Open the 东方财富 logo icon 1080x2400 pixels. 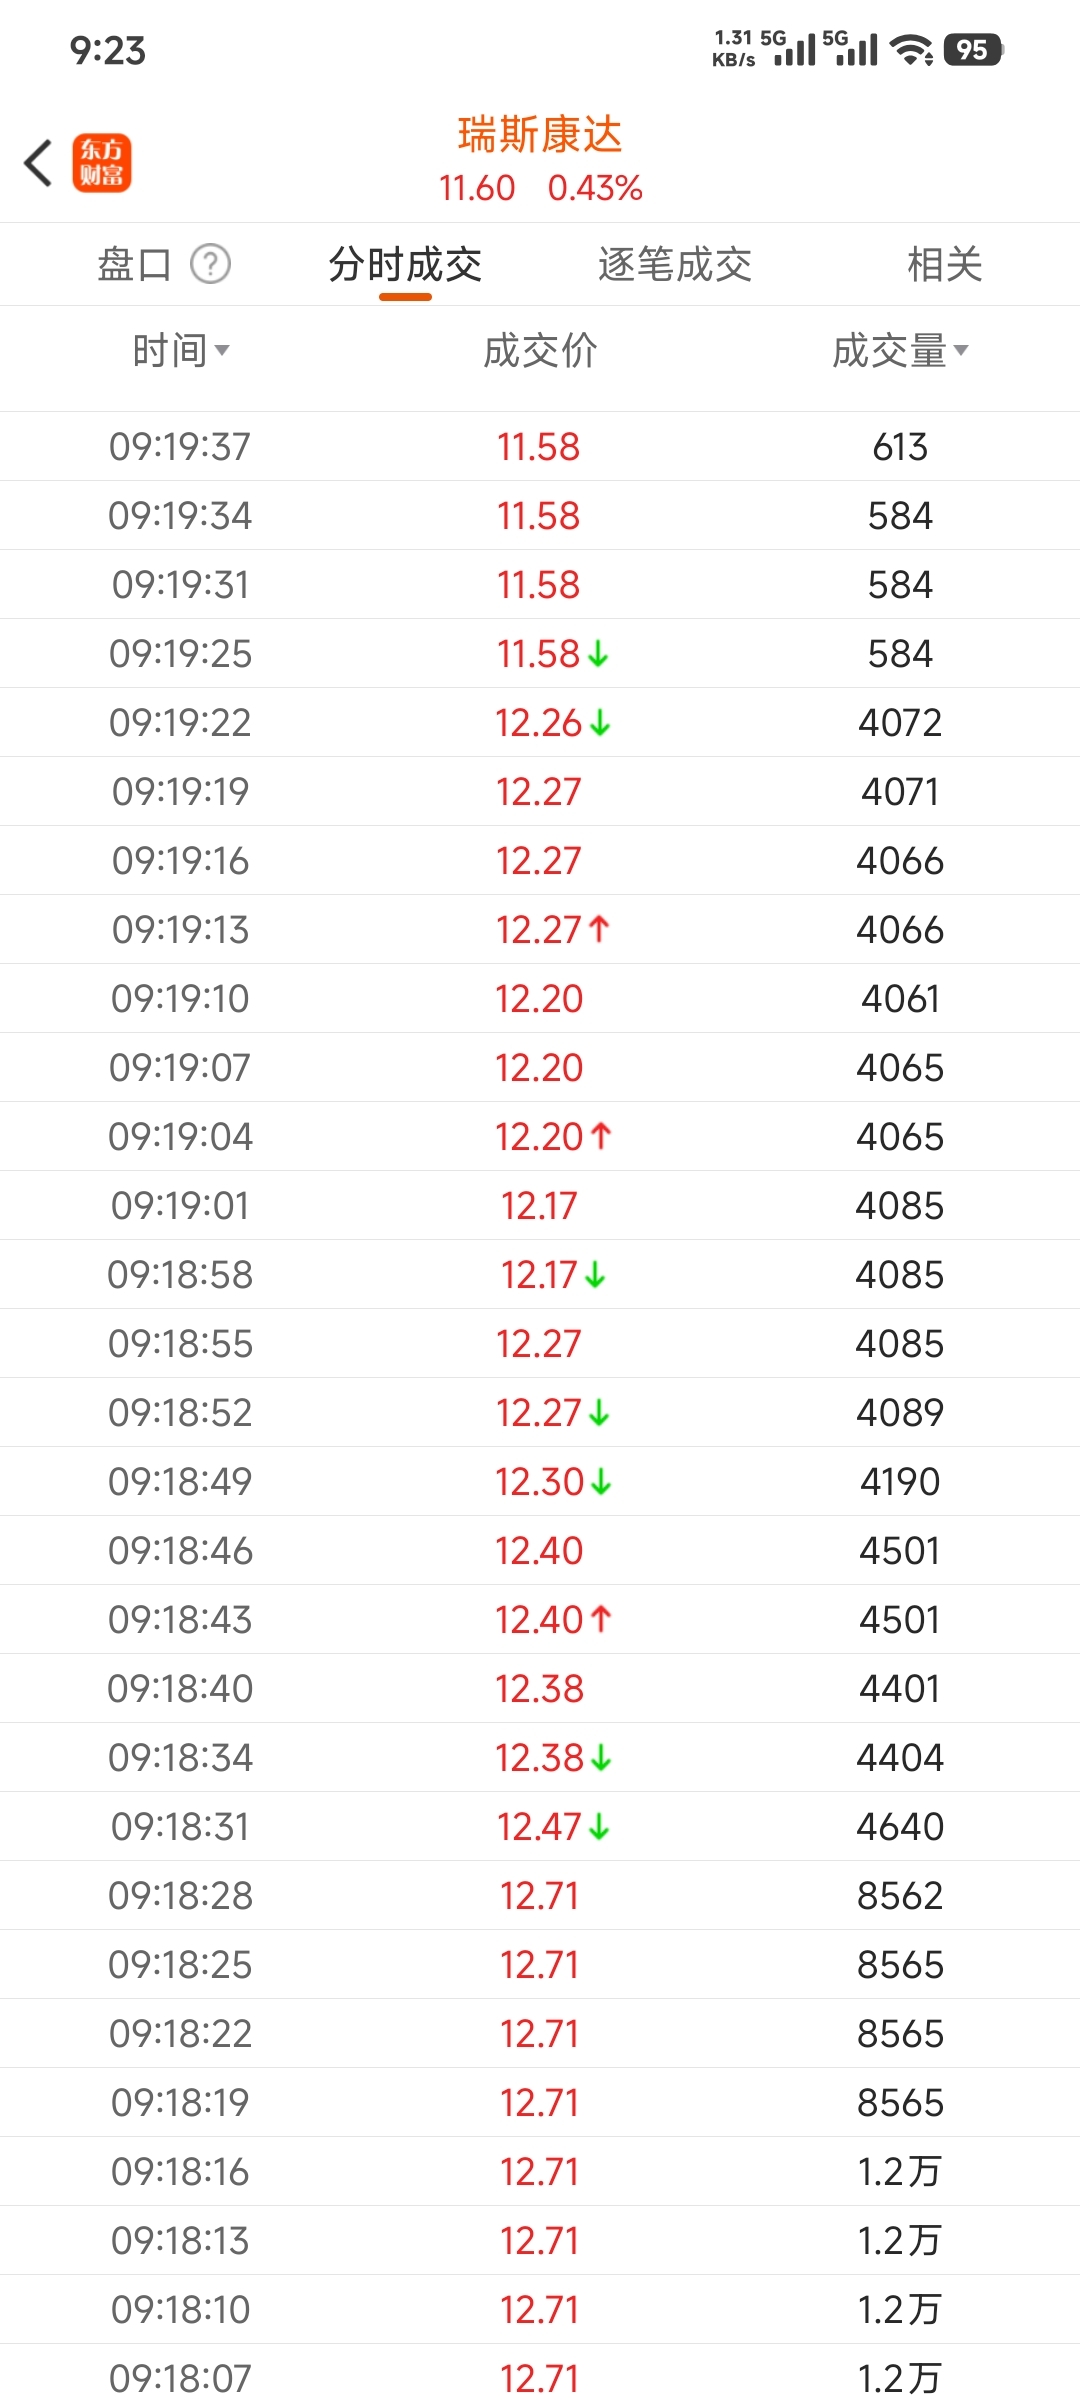(x=101, y=163)
